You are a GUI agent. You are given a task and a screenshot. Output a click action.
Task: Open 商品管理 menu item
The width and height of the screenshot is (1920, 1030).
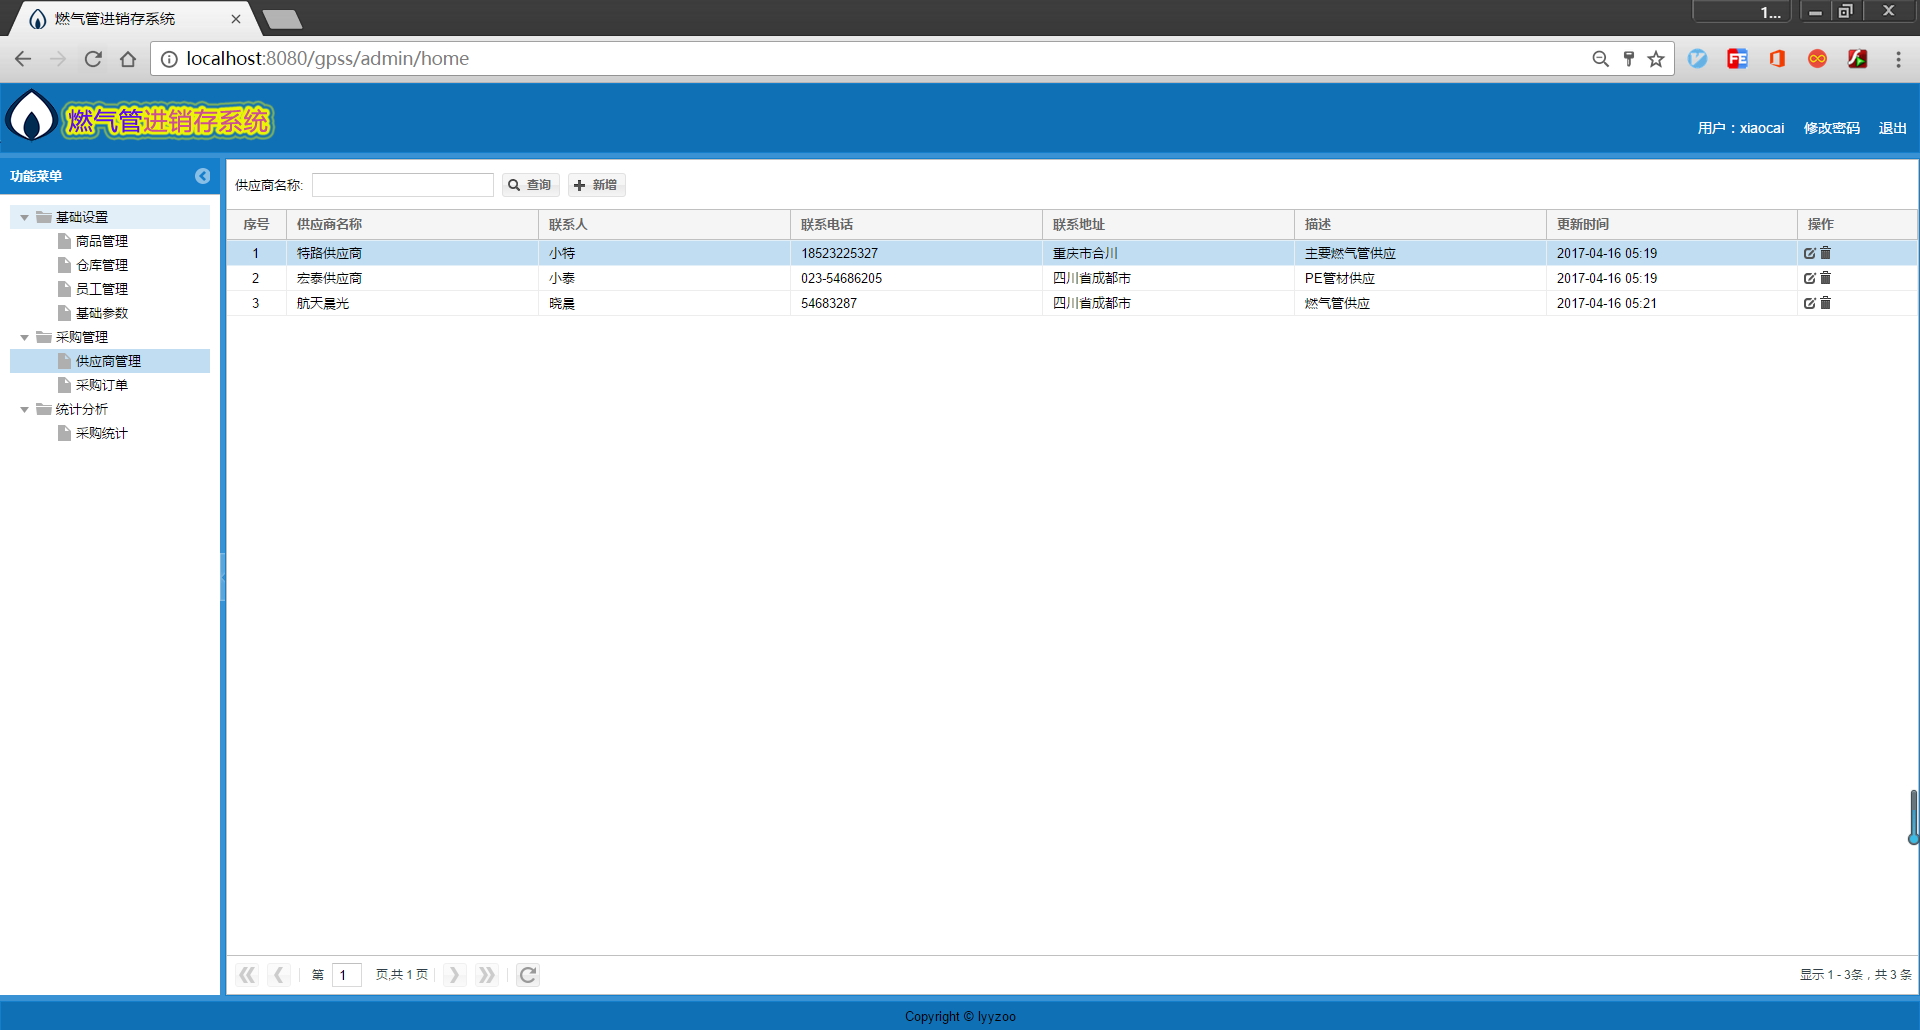[x=102, y=241]
